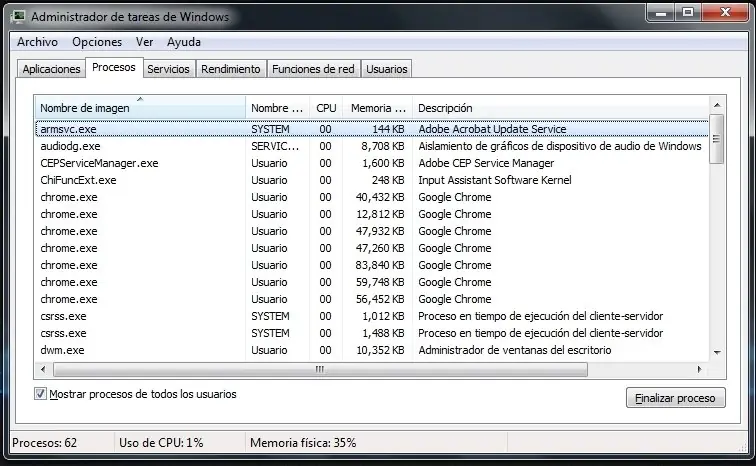Image resolution: width=756 pixels, height=466 pixels.
Task: Select chrome.exe using 56,452 KB
Action: [x=372, y=299]
